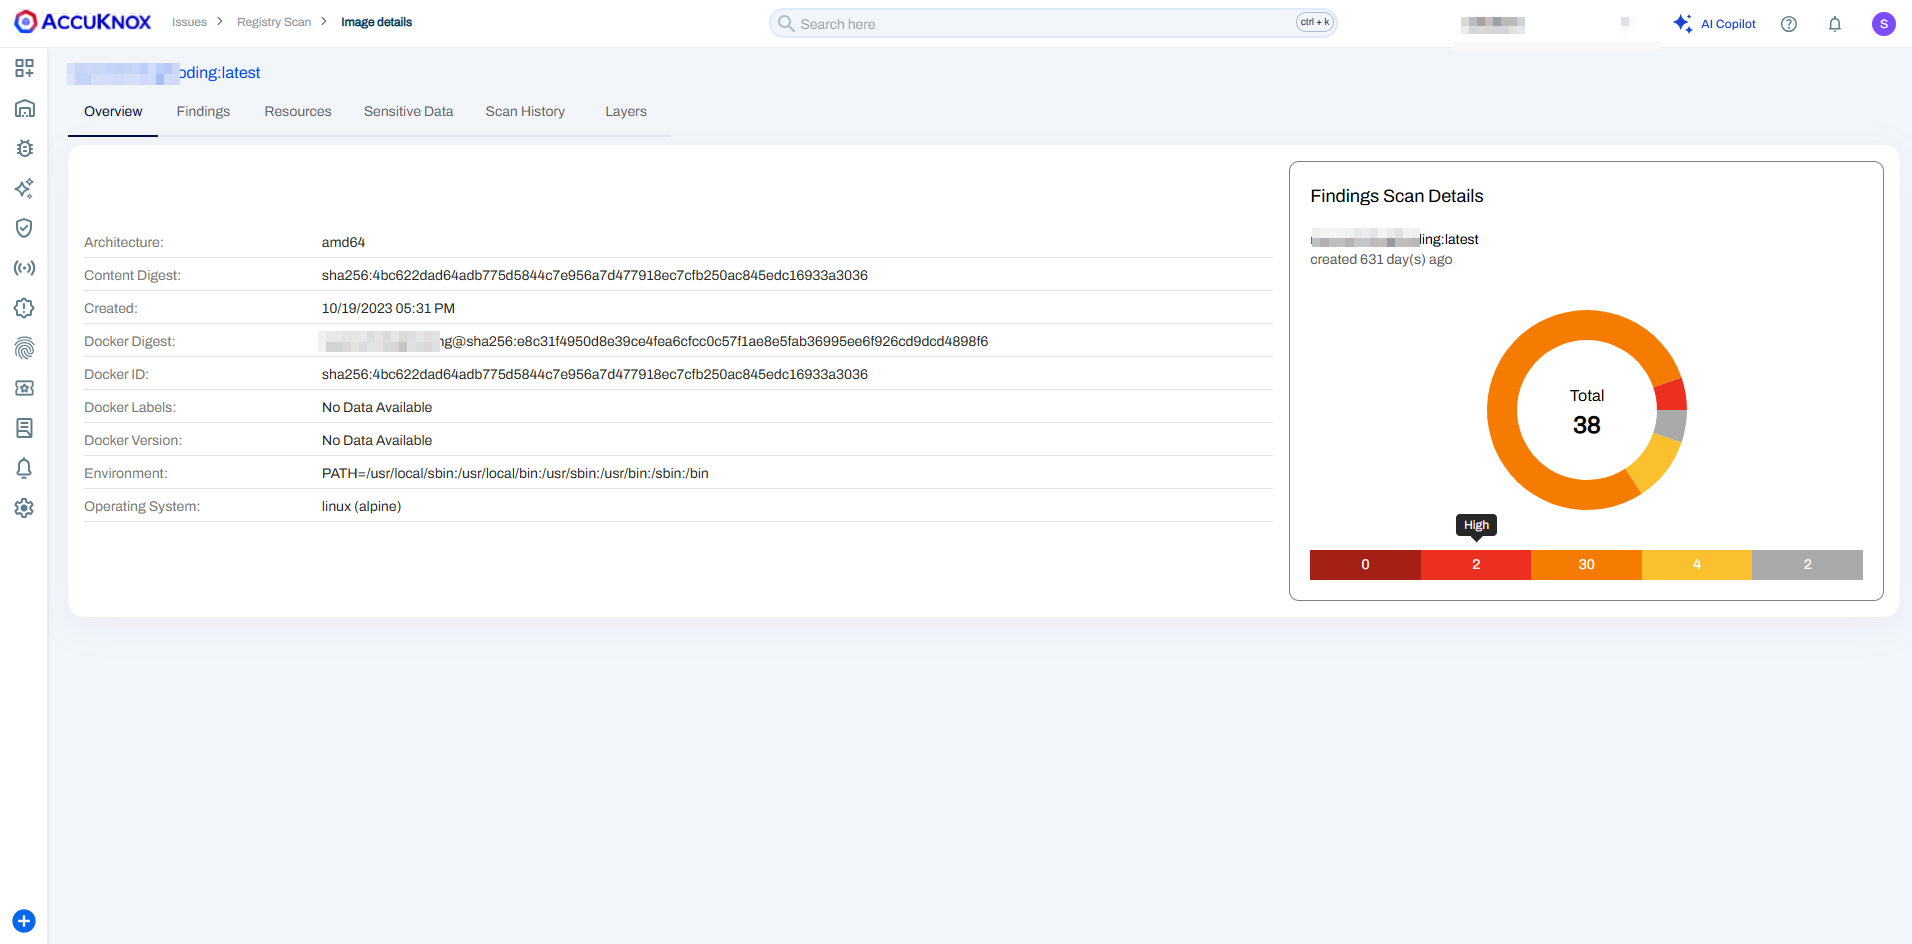Open the Issues bug icon in sidebar
Viewport: 1912px width, 944px height.
[24, 148]
